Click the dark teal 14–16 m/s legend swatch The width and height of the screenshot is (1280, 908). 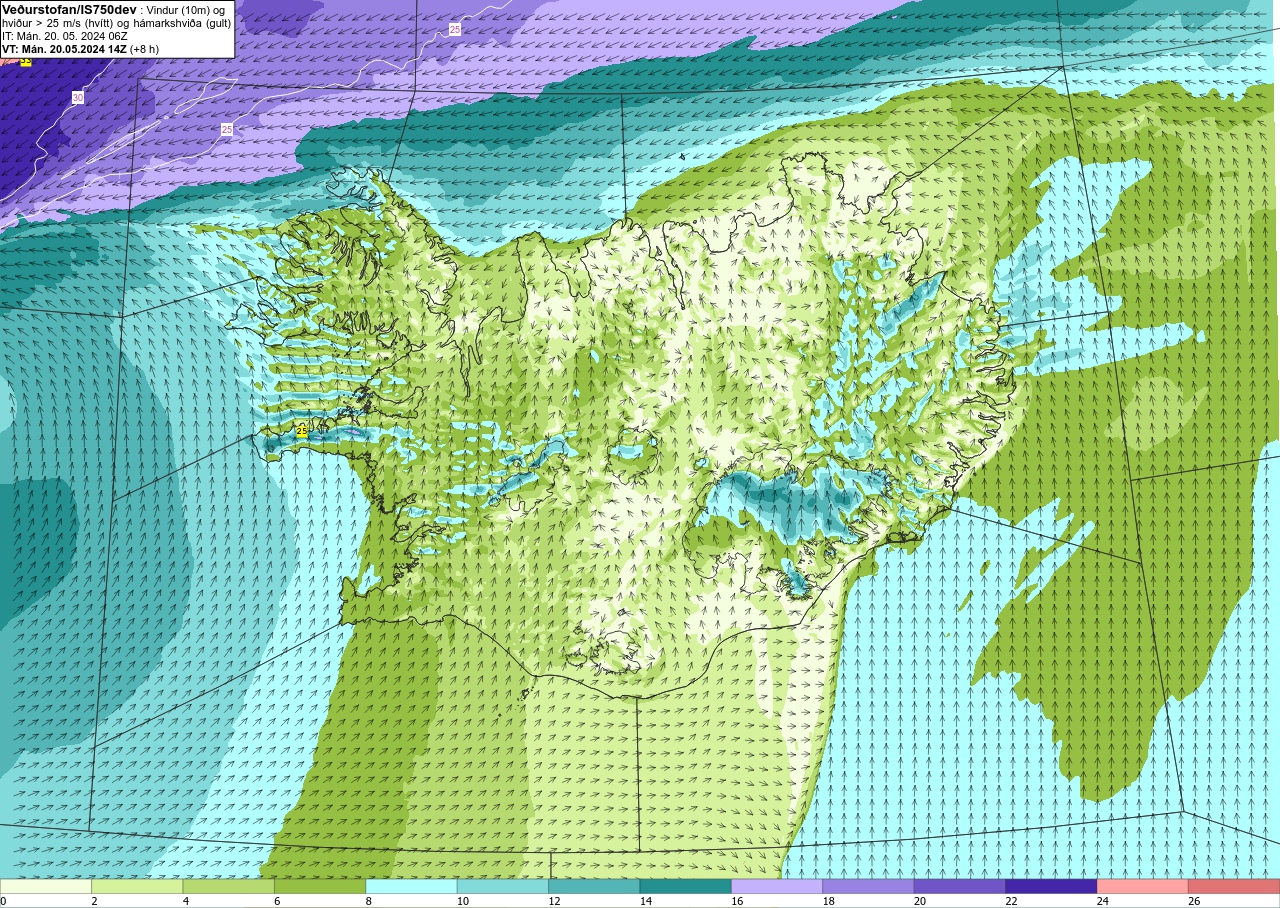pos(686,886)
